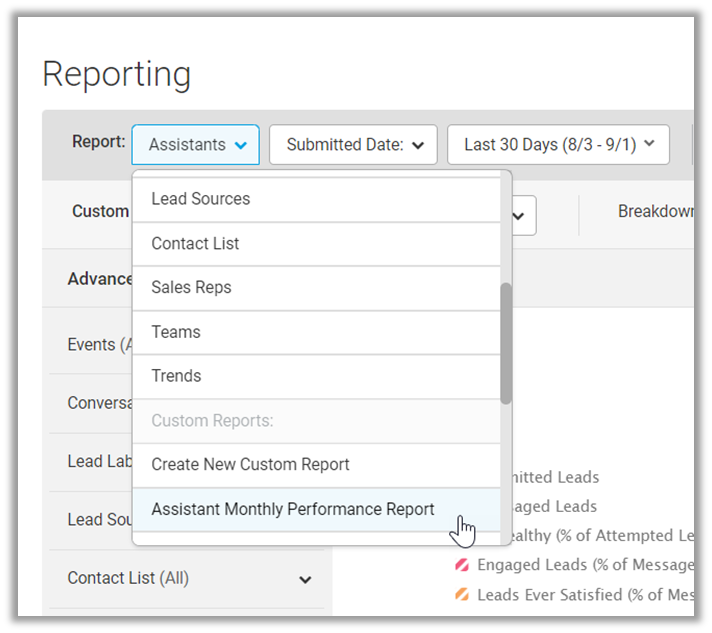Choose Contact List in the report menu
712x633 pixels.
tap(195, 244)
